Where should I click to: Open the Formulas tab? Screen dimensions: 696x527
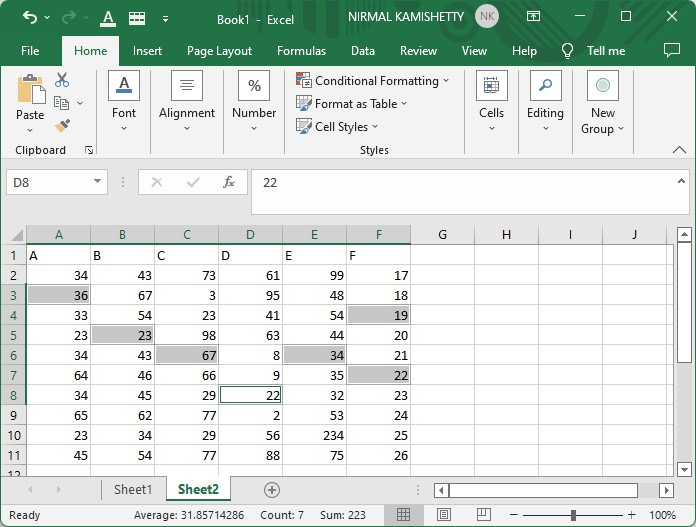pos(301,51)
